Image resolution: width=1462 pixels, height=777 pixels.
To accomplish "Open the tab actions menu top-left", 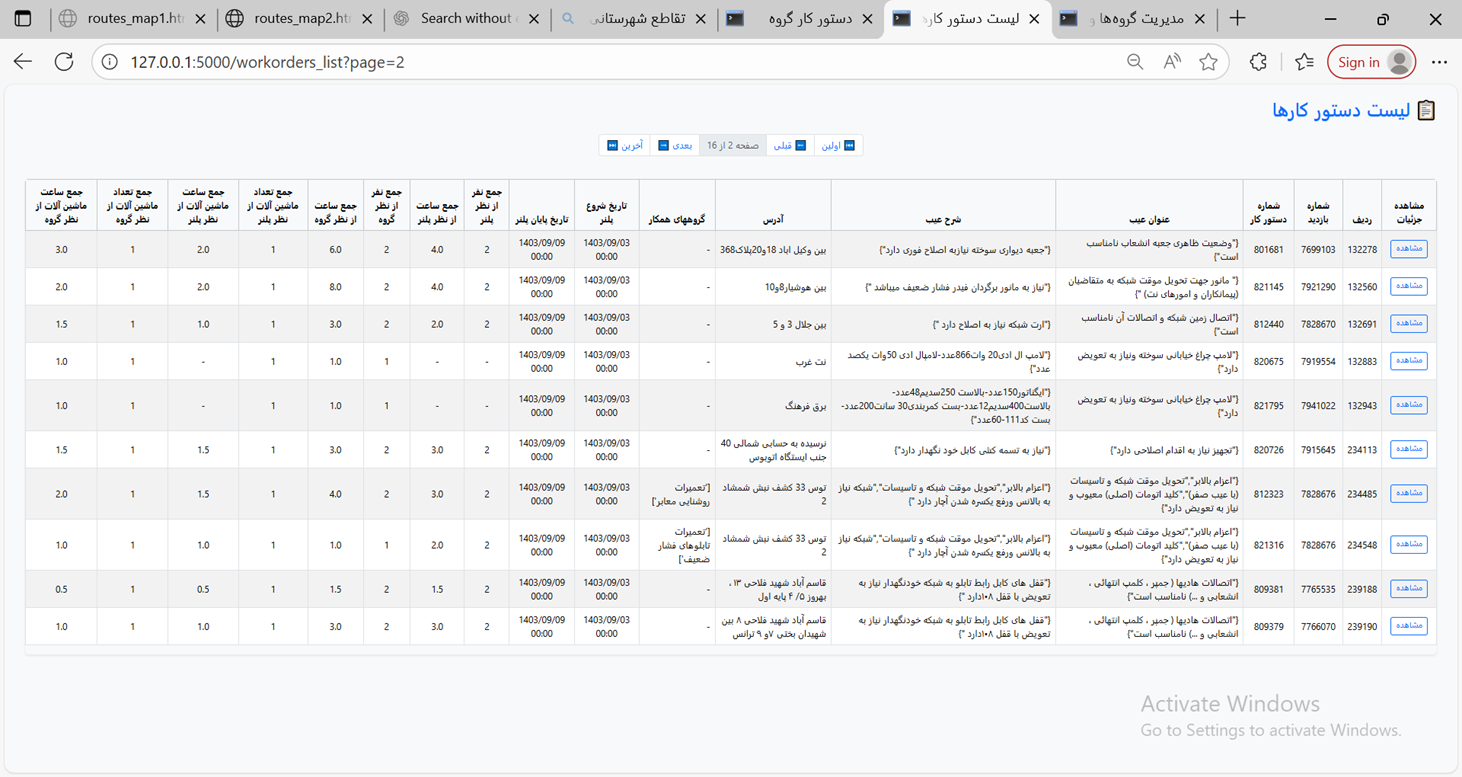I will [22, 18].
